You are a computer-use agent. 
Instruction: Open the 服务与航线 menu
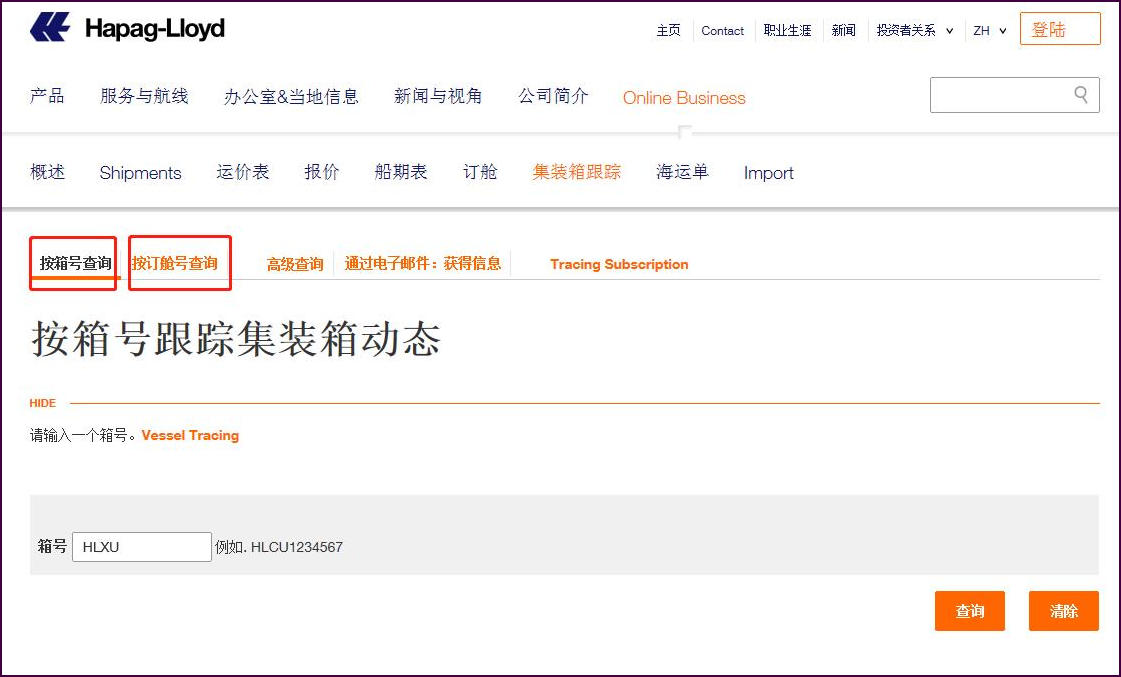coord(144,96)
